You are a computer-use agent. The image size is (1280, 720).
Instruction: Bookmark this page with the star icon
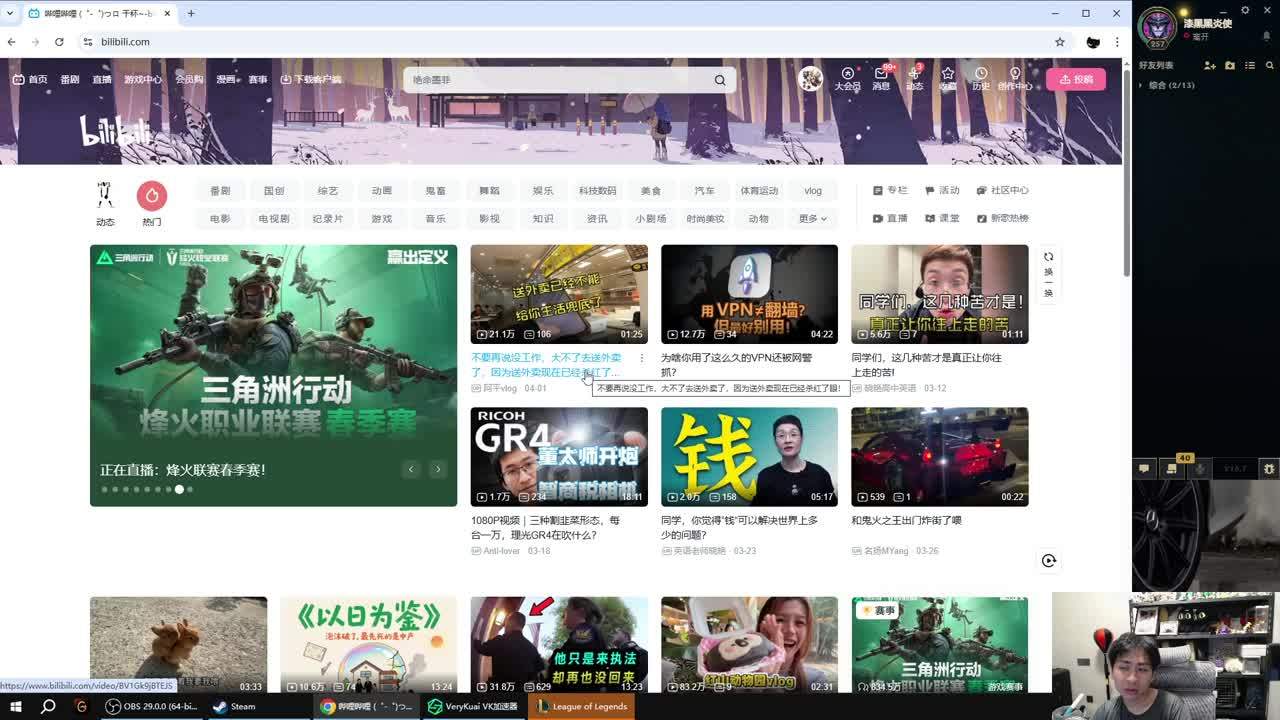pyautogui.click(x=1060, y=42)
